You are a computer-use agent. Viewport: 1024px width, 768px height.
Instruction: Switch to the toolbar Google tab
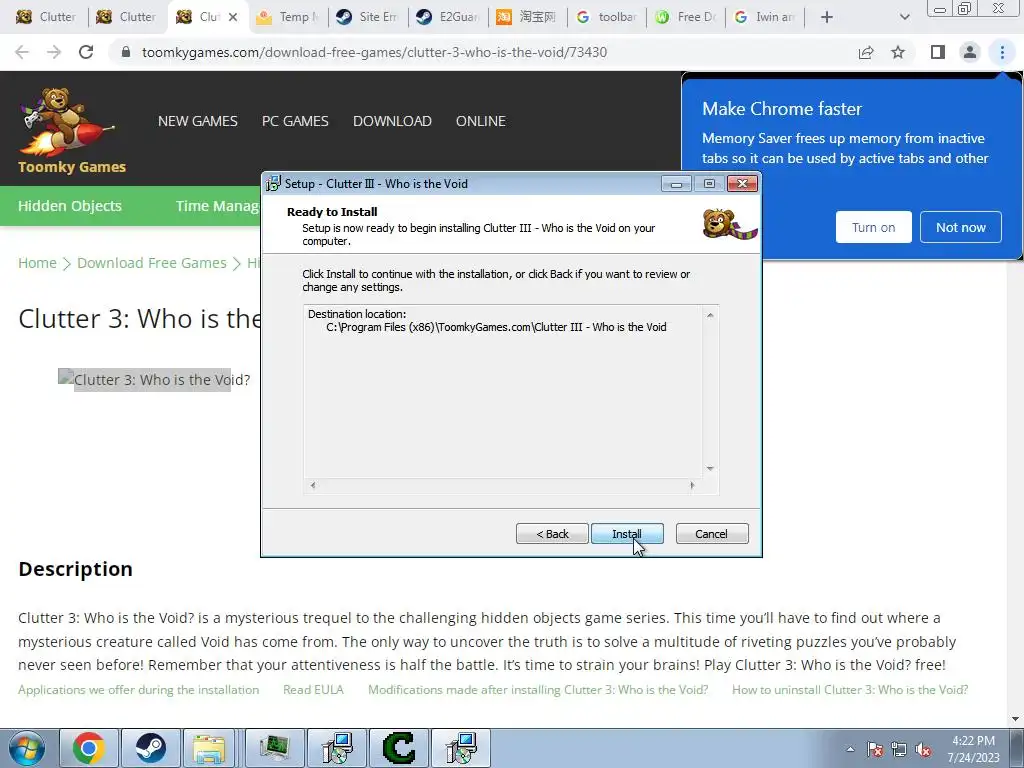pyautogui.click(x=607, y=17)
